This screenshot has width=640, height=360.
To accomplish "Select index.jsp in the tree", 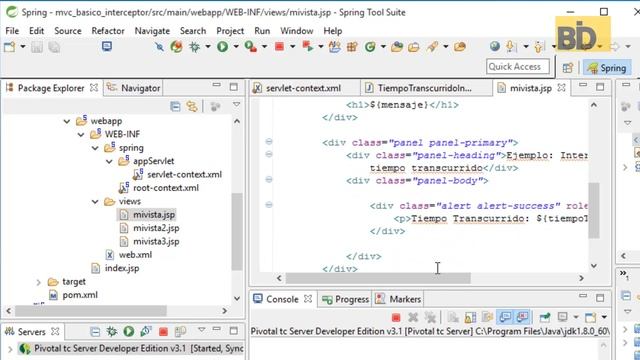I will (x=115, y=268).
